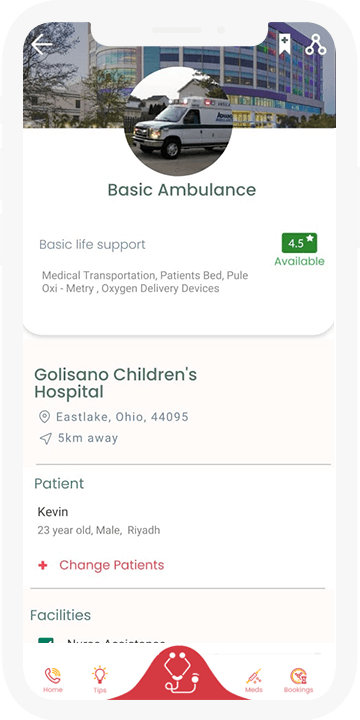Tap the 4.5 star rating badge
This screenshot has height=720, width=360.
click(x=299, y=243)
